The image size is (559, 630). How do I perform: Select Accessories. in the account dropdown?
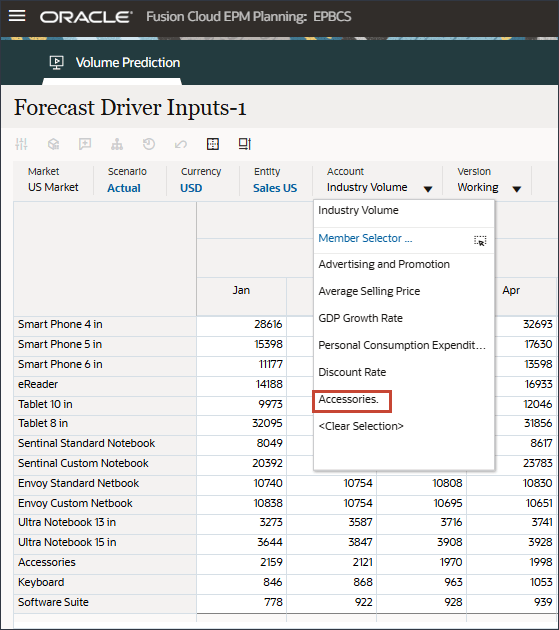pyautogui.click(x=348, y=399)
